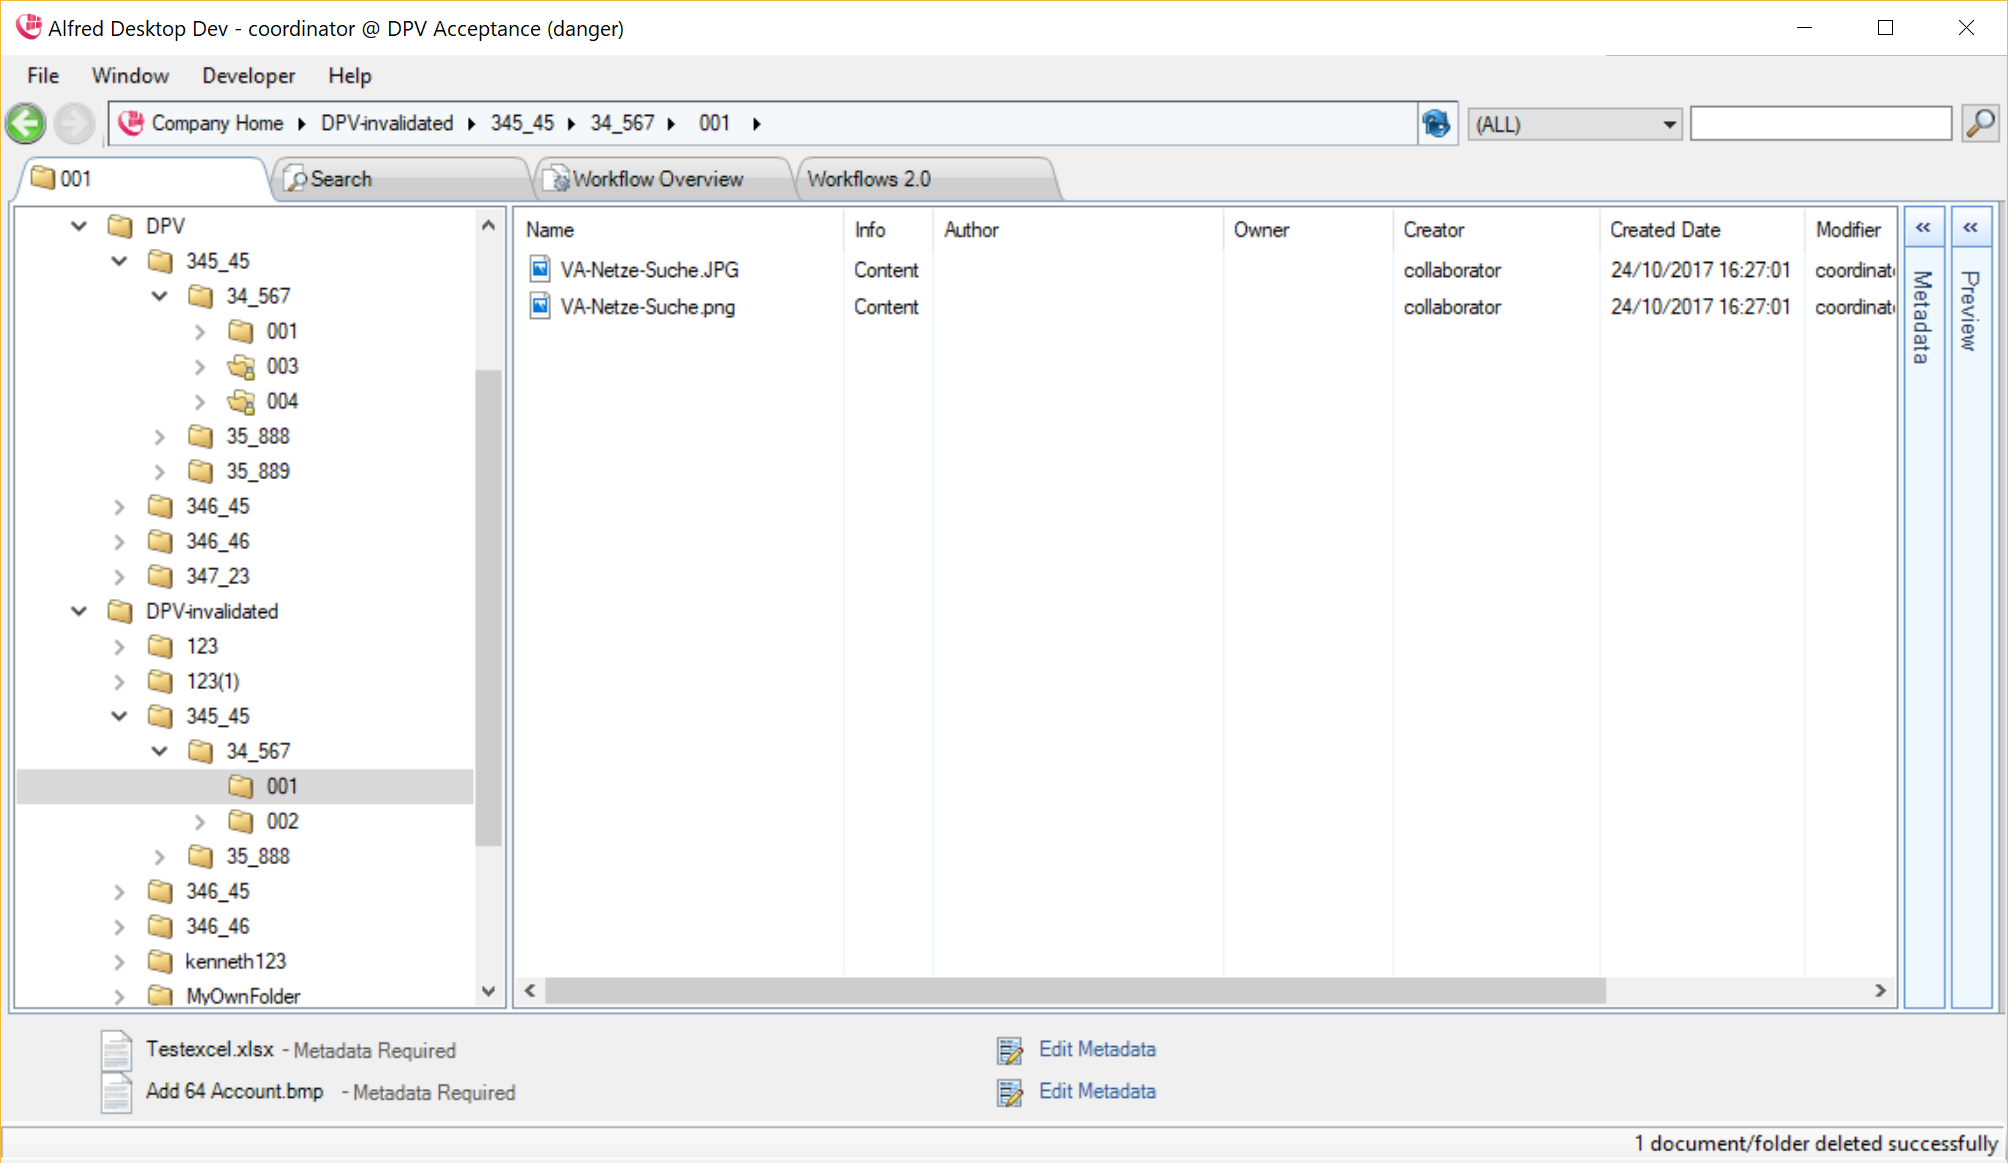Expand the 35_889 folder in tree
This screenshot has height=1163, width=2008.
click(x=159, y=472)
